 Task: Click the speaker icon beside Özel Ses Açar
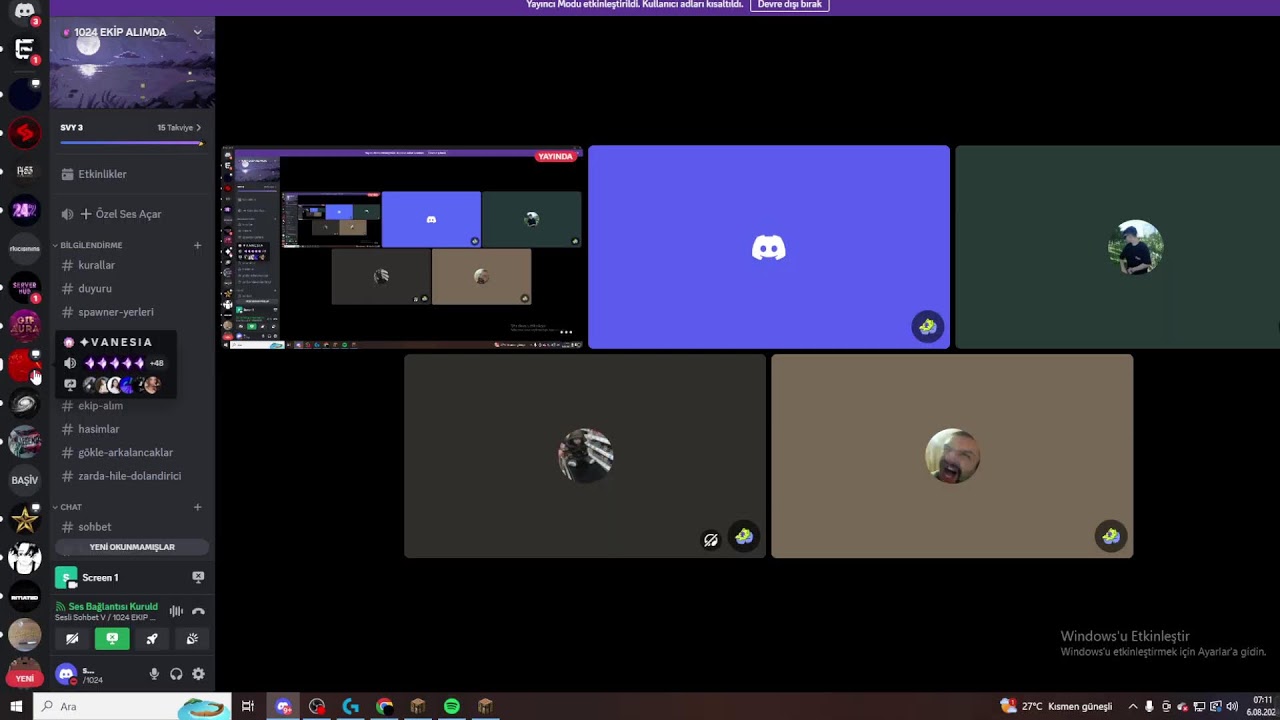point(67,214)
